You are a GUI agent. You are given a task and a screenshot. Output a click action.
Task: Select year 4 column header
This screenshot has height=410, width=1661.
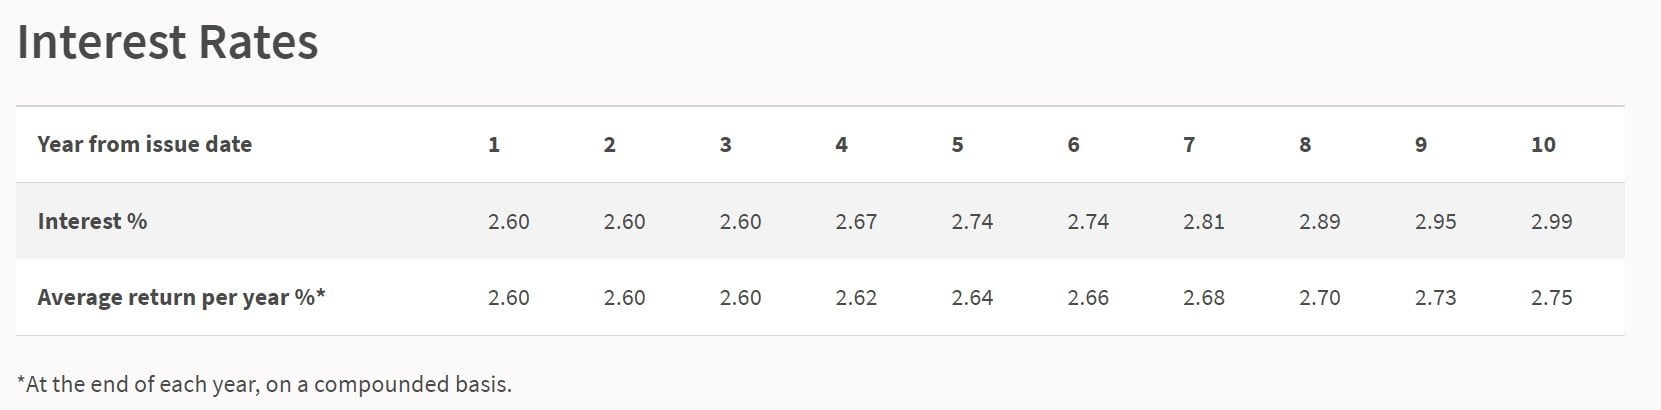[x=841, y=144]
